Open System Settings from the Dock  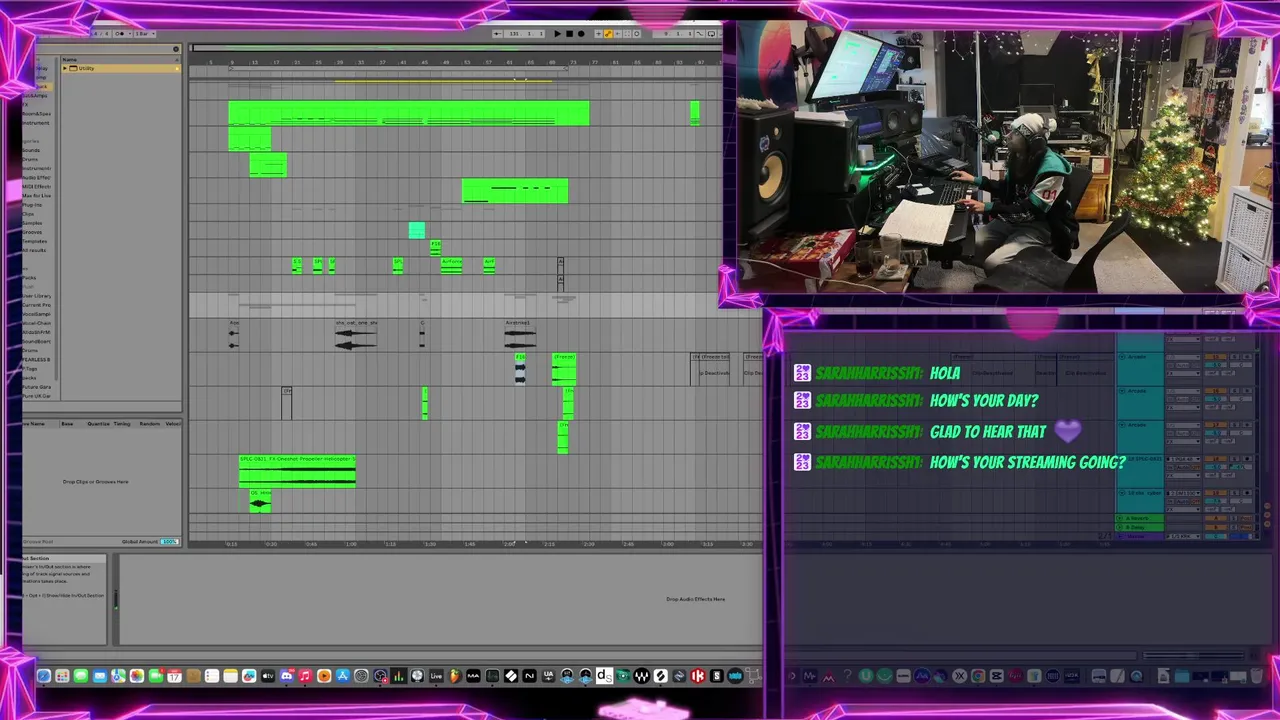(361, 676)
